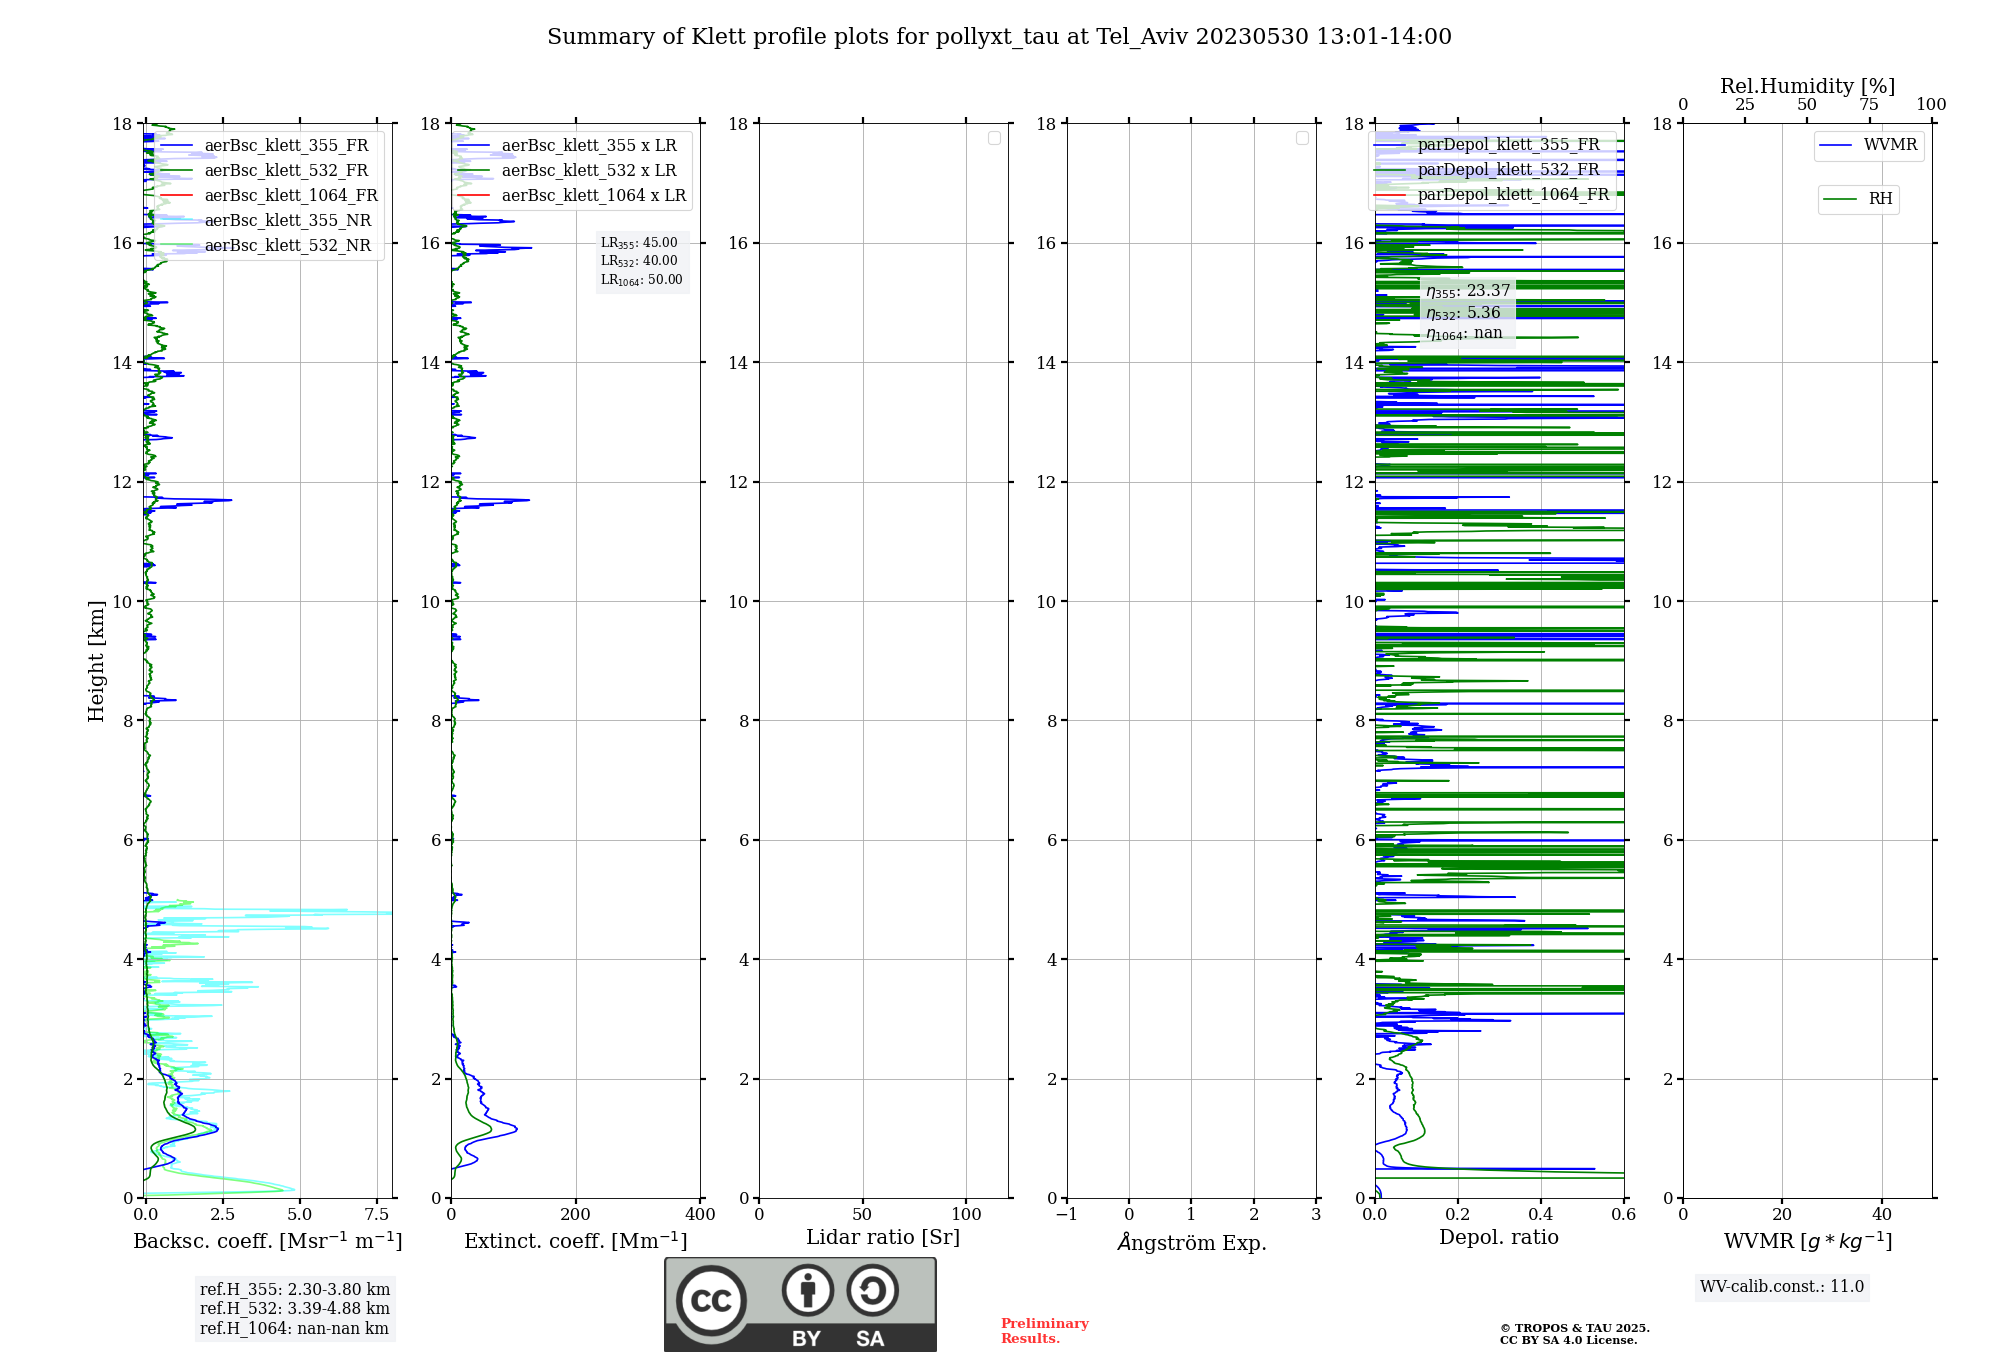2000x1360 pixels.
Task: Click the '© TROPOS & TAU 2025.' copyright text
Action: (1575, 1328)
